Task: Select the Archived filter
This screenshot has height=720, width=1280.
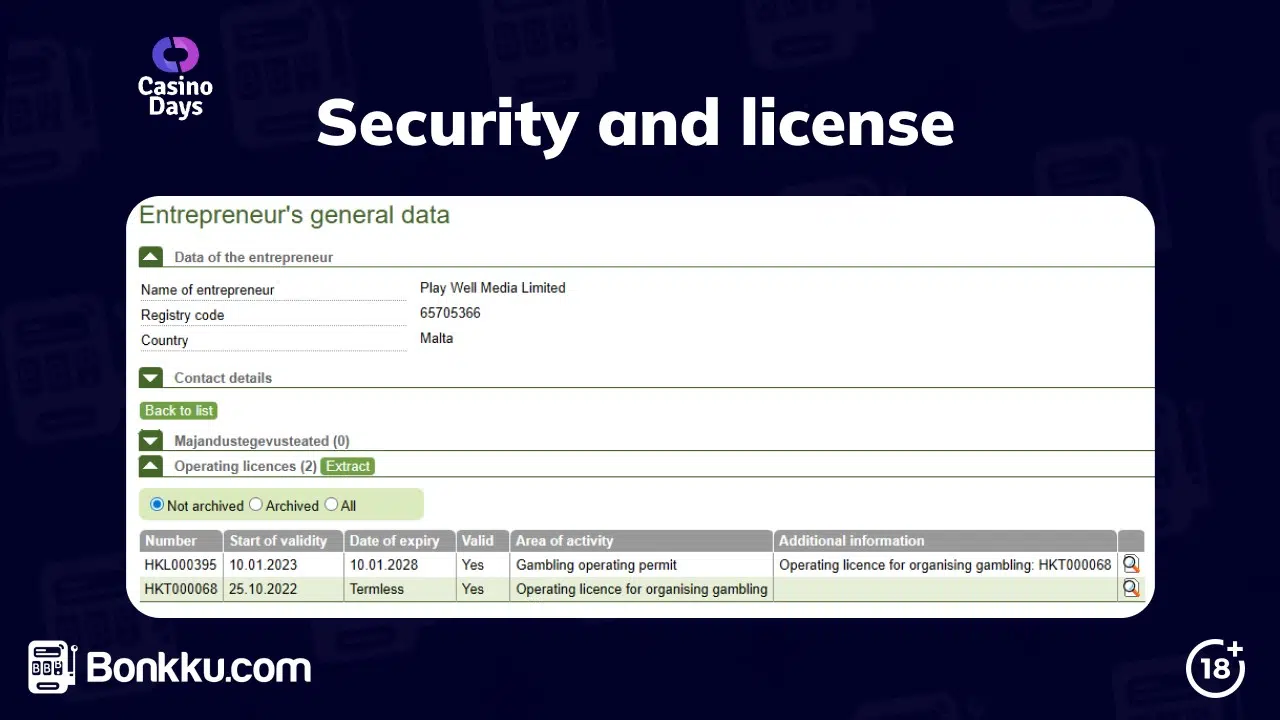Action: (x=256, y=505)
